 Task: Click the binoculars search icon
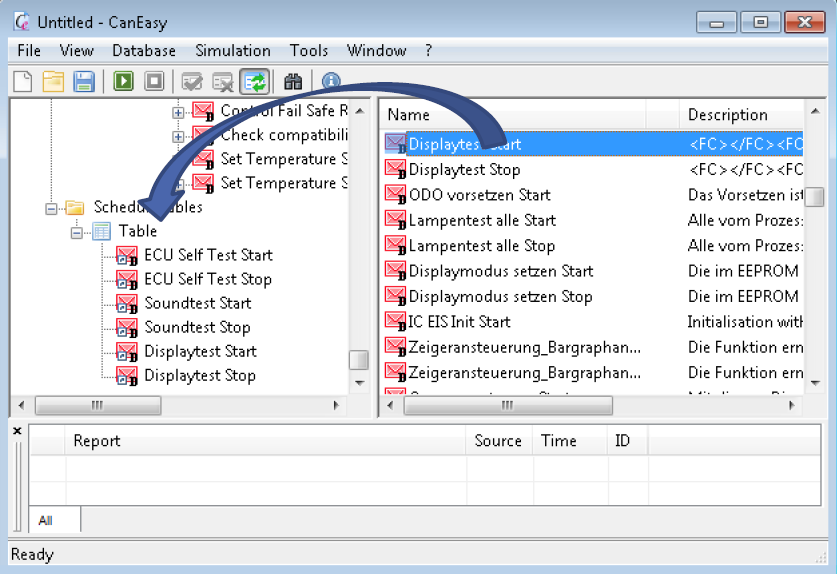pyautogui.click(x=292, y=81)
